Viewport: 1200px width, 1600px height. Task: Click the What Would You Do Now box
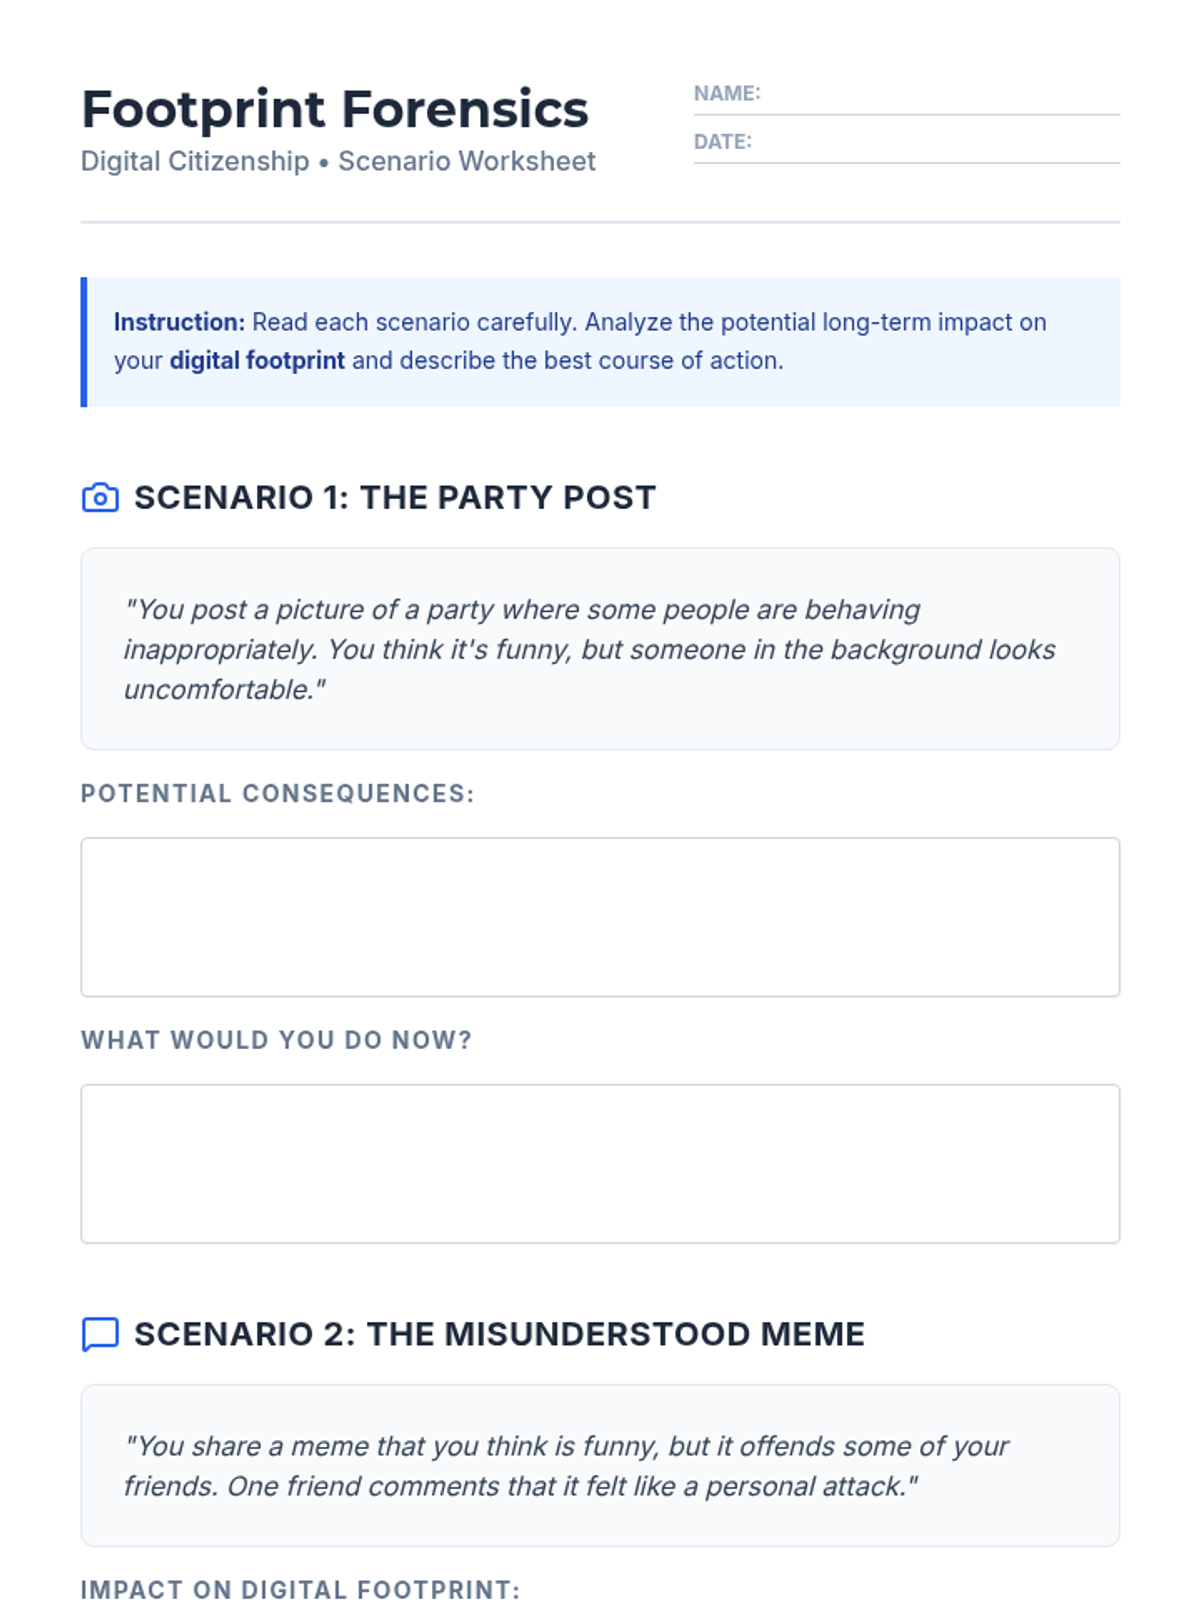click(x=600, y=1164)
